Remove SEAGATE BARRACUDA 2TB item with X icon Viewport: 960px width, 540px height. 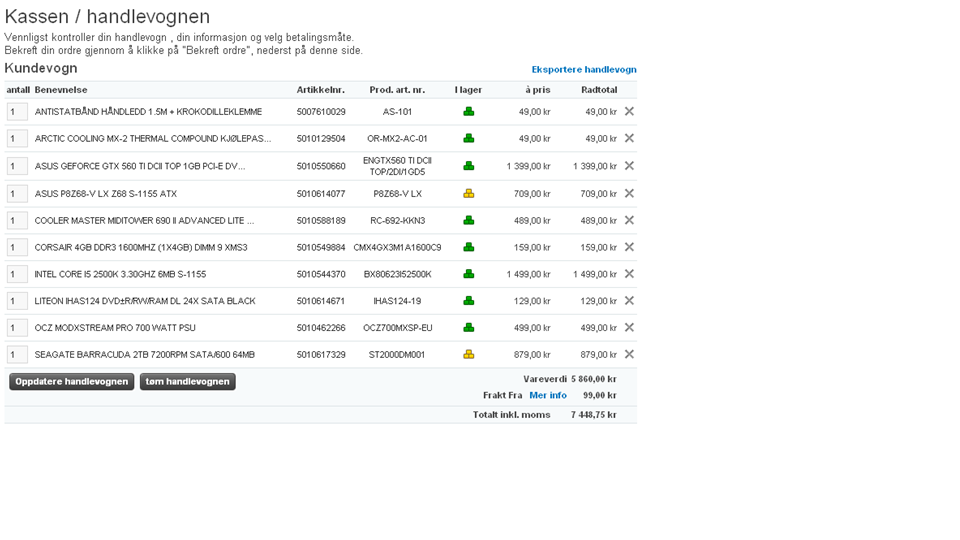point(629,354)
